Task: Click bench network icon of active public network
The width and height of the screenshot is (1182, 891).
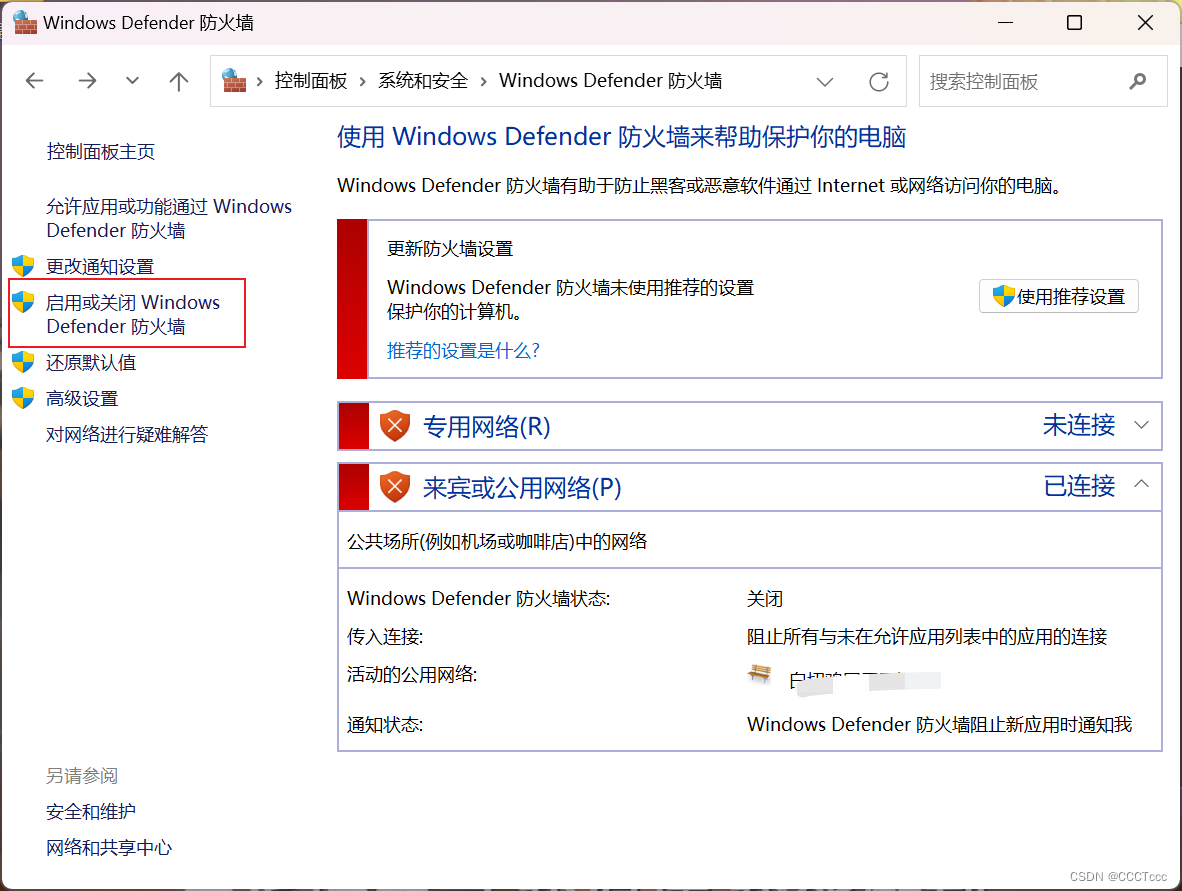Action: pos(760,673)
